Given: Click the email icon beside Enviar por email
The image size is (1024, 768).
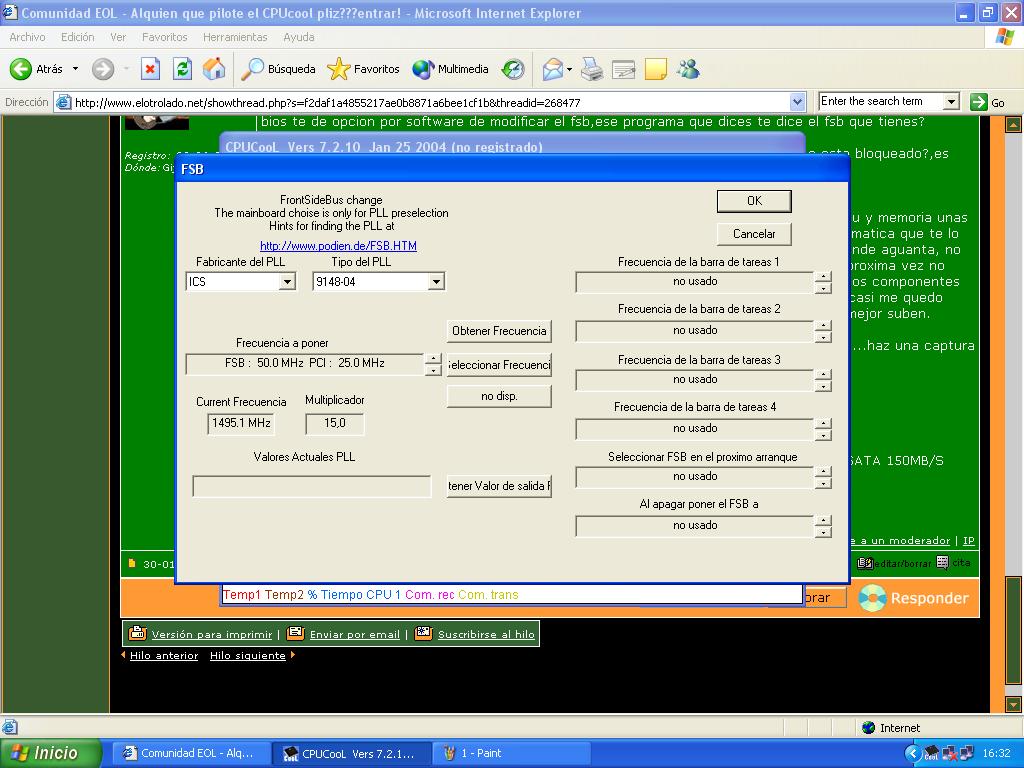Looking at the screenshot, I should 296,633.
